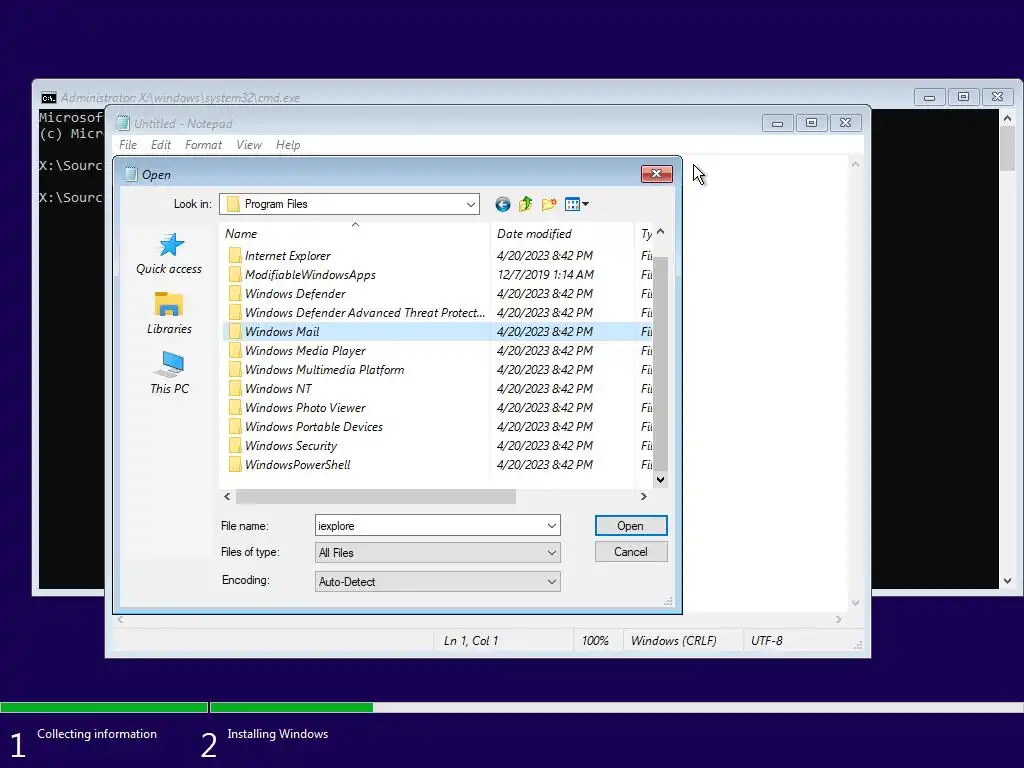The height and width of the screenshot is (768, 1024).
Task: Expand the Look in dropdown
Action: pyautogui.click(x=470, y=204)
